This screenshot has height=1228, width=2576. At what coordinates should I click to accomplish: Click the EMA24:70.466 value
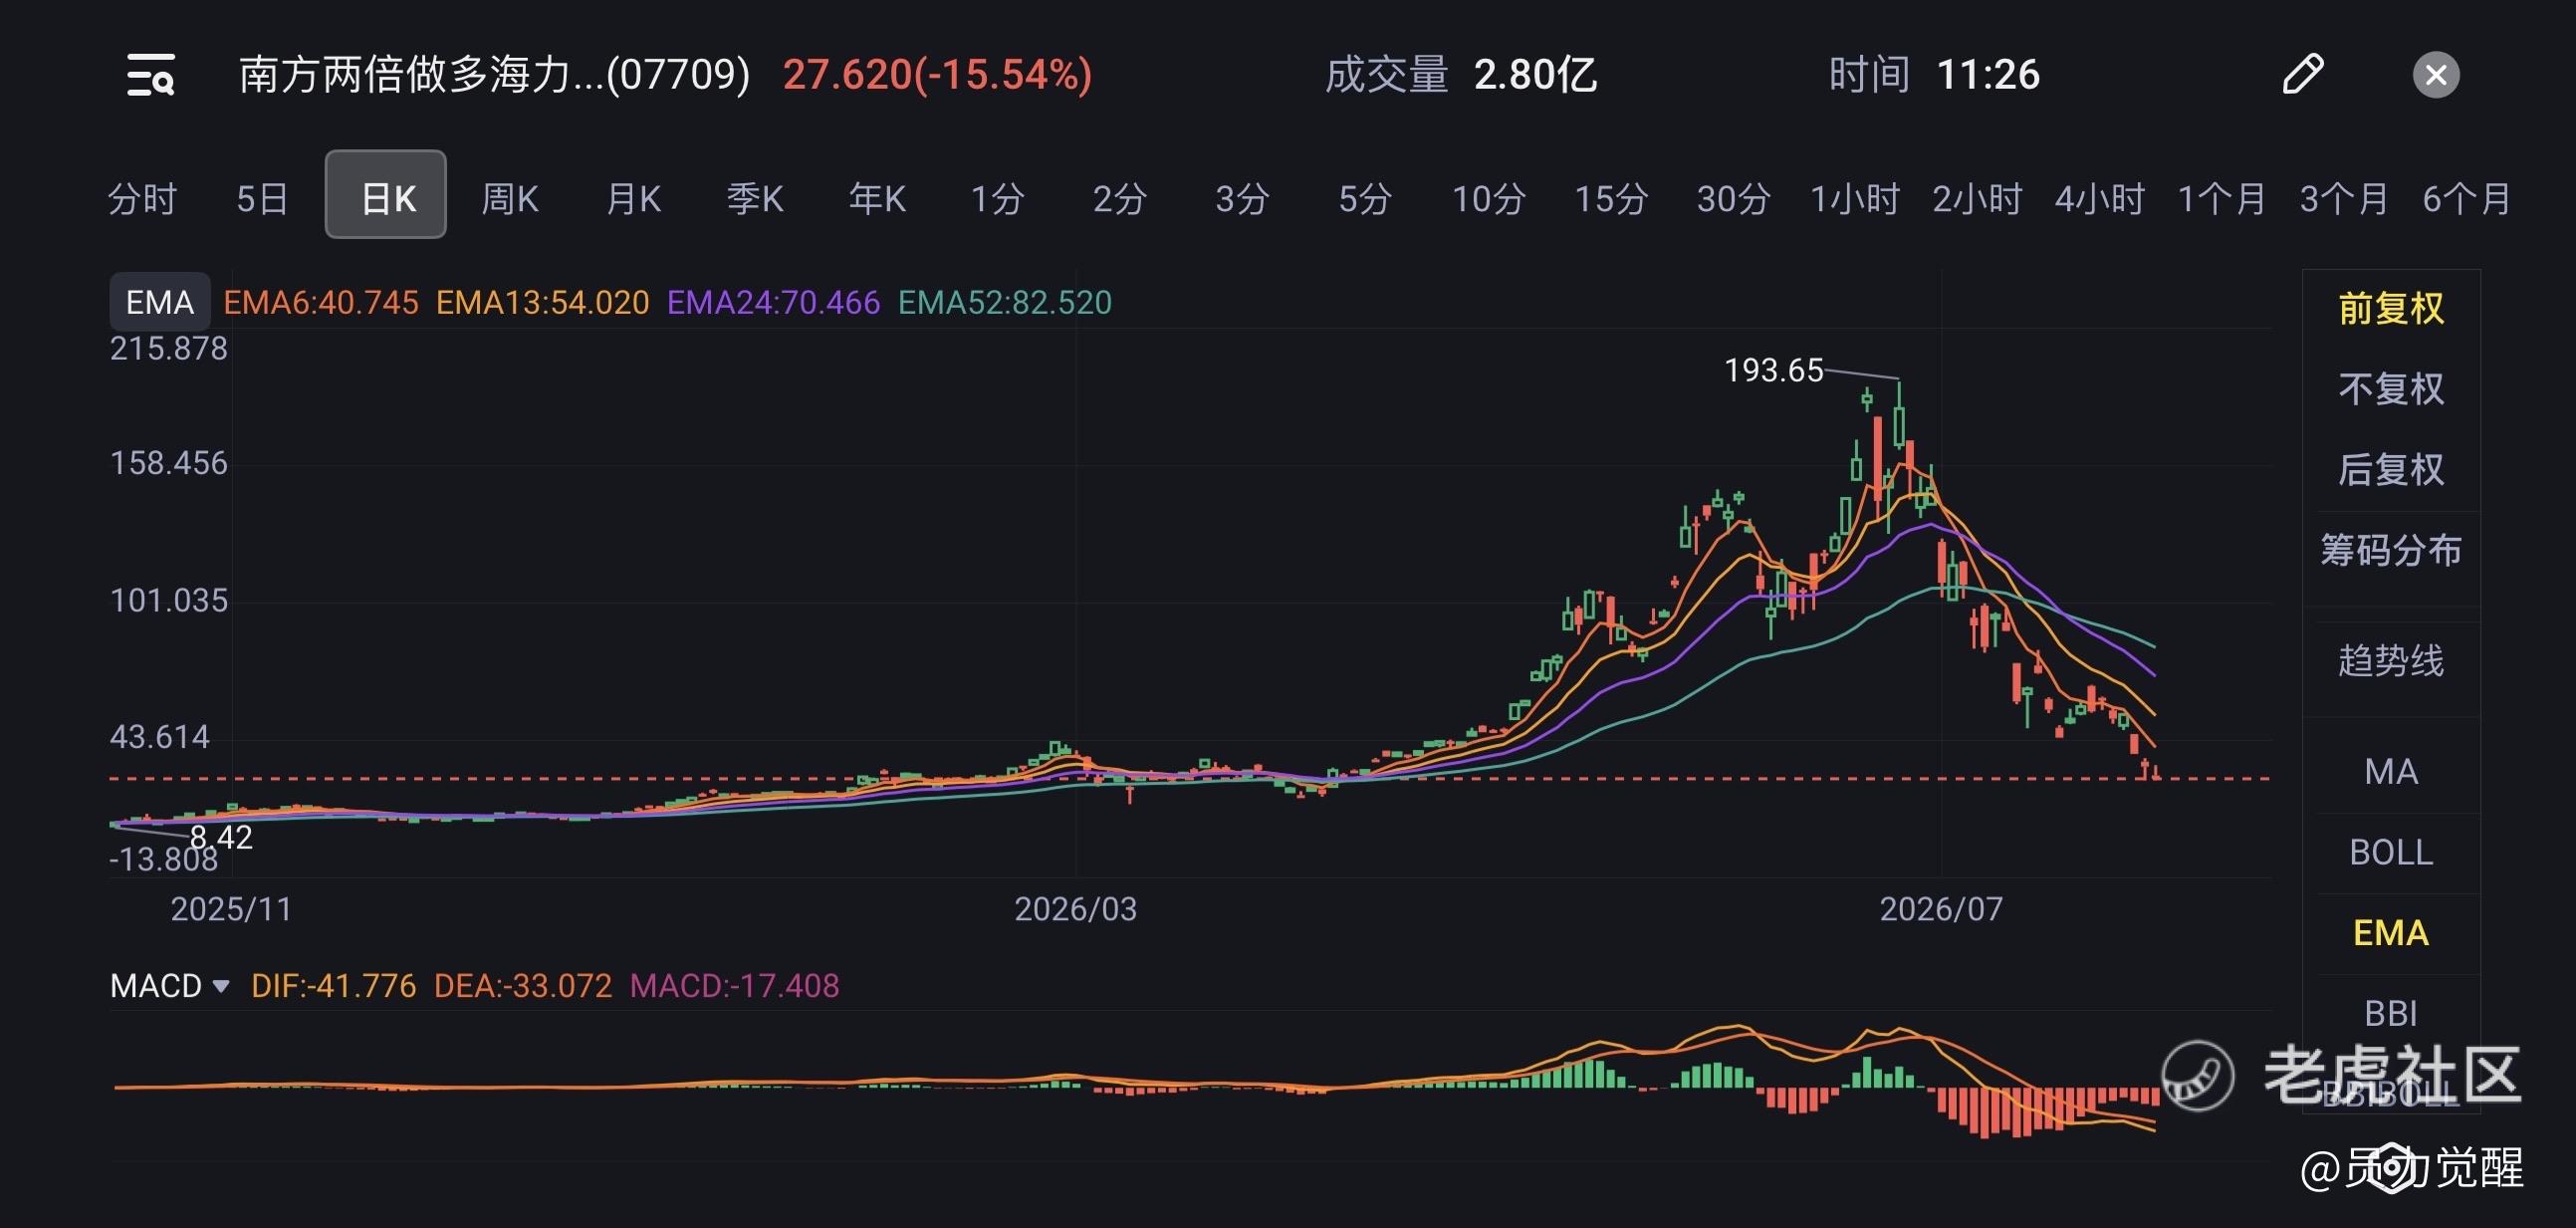774,302
